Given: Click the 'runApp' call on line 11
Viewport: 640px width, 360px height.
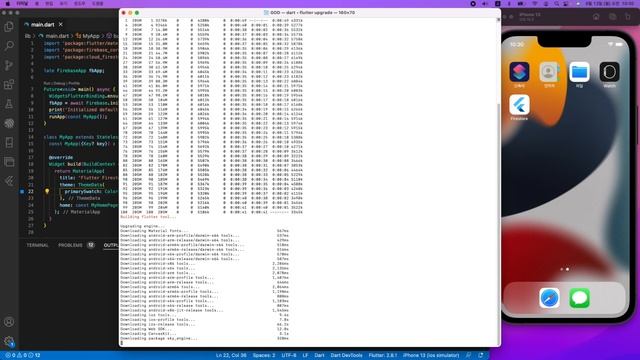Looking at the screenshot, I should [x=57, y=117].
